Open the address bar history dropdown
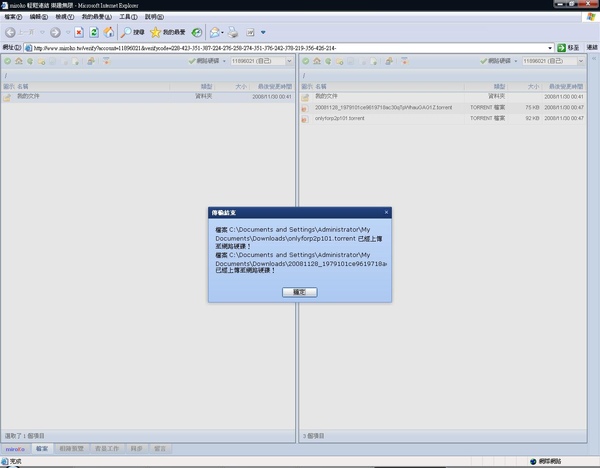 [550, 48]
